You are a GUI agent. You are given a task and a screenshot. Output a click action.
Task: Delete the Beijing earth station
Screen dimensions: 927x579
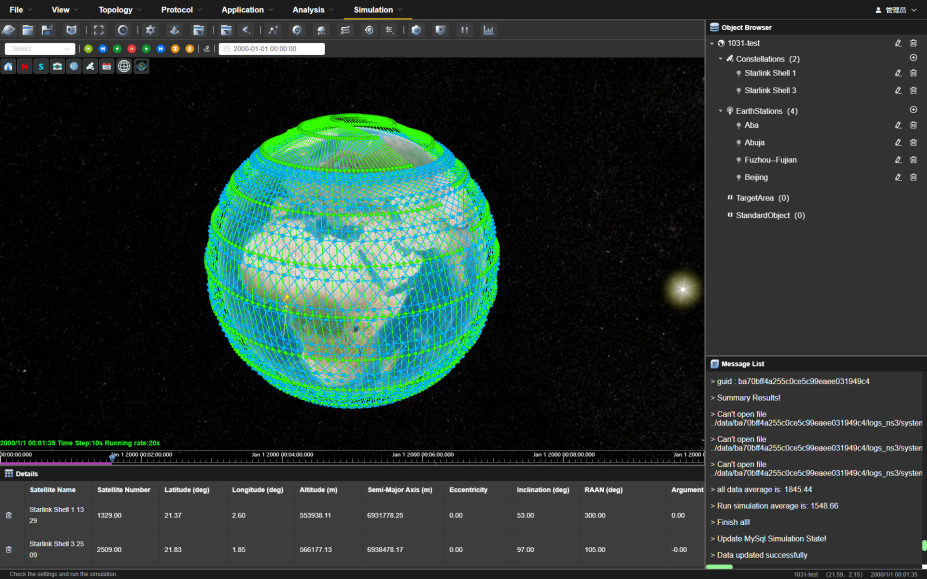(x=913, y=177)
